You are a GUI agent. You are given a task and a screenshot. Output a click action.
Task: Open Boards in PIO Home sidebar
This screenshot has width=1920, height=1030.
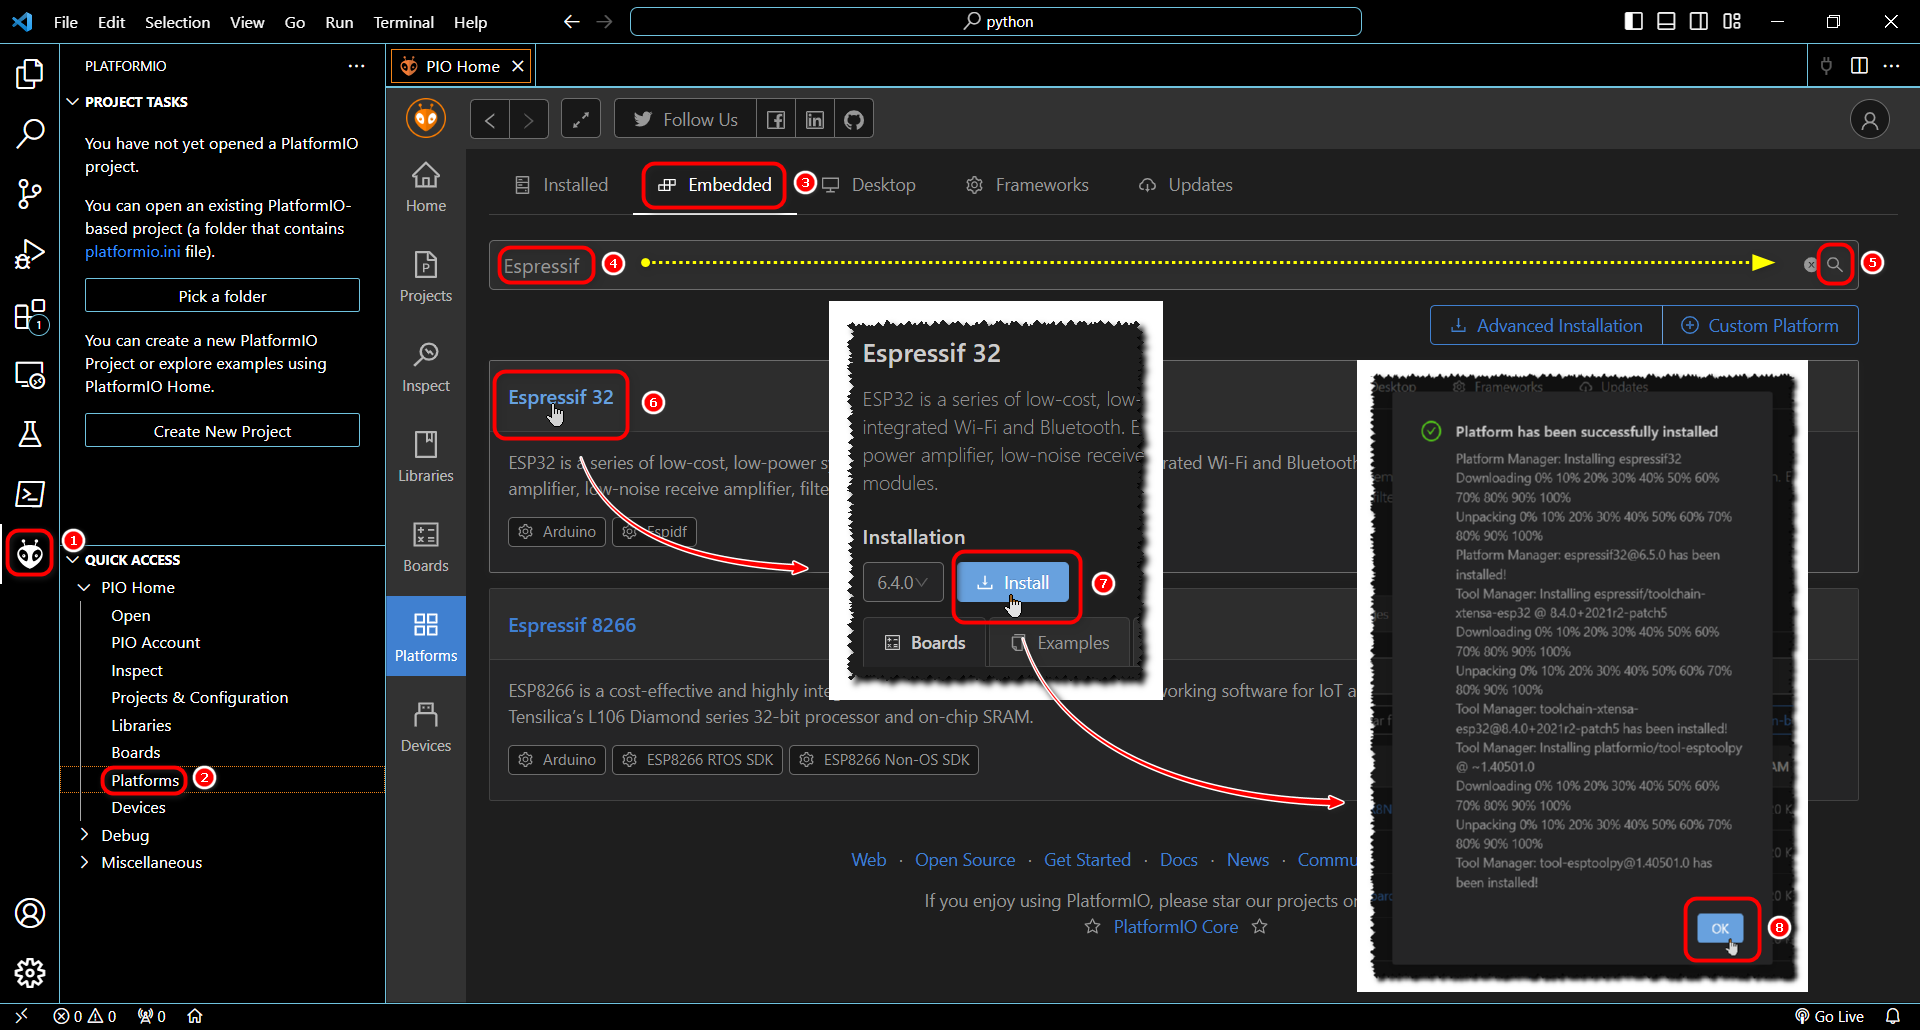(x=426, y=547)
